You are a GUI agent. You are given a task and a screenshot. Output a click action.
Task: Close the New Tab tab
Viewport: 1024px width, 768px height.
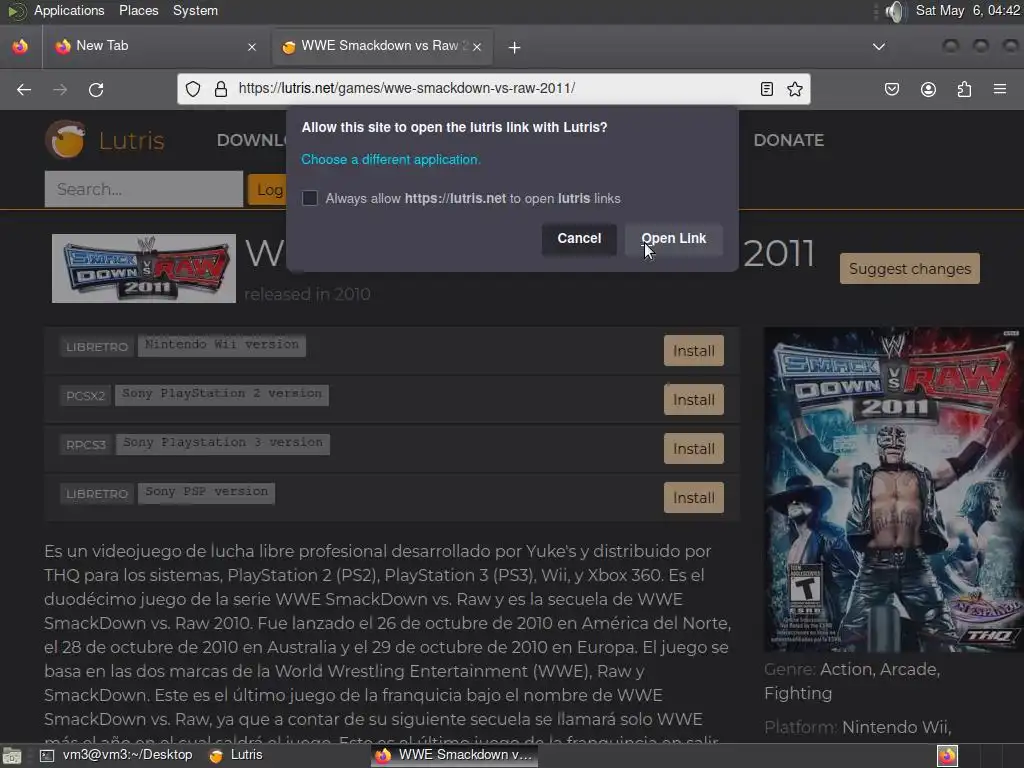point(252,47)
